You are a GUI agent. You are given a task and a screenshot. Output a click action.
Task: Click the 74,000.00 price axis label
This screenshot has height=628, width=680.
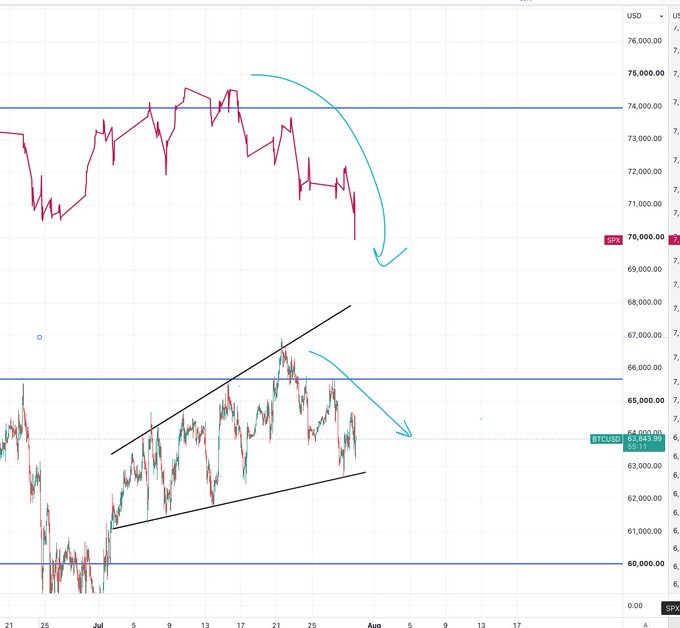[x=644, y=106]
